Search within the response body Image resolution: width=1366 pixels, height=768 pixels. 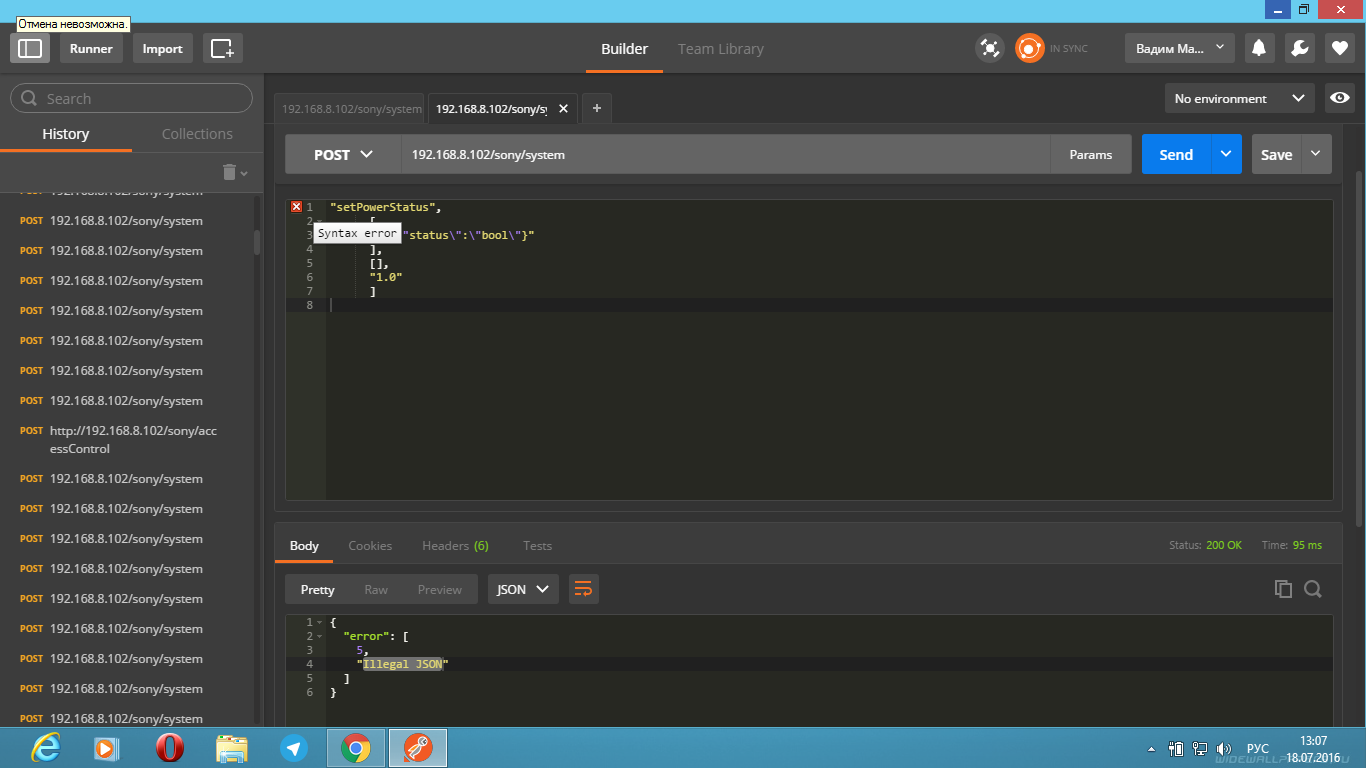coord(1313,589)
